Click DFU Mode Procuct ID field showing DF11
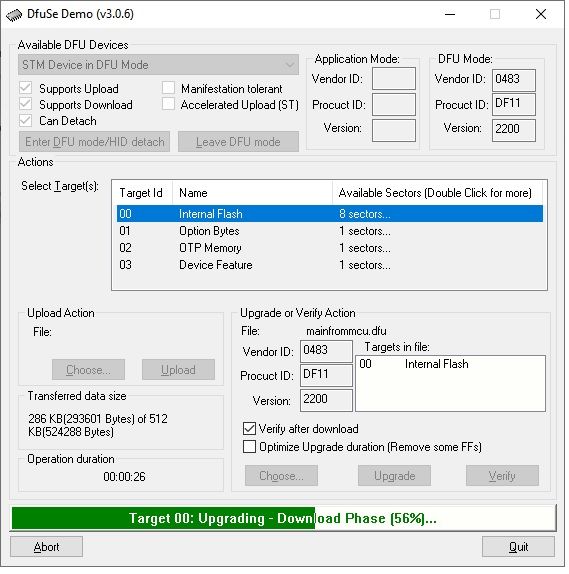This screenshot has height=574, width=569. 514,105
